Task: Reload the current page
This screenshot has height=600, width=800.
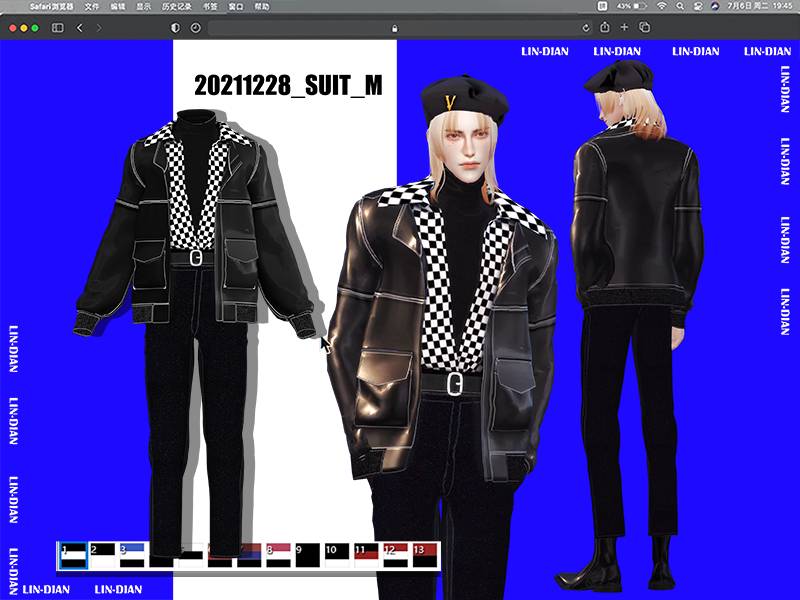Action: tap(583, 28)
